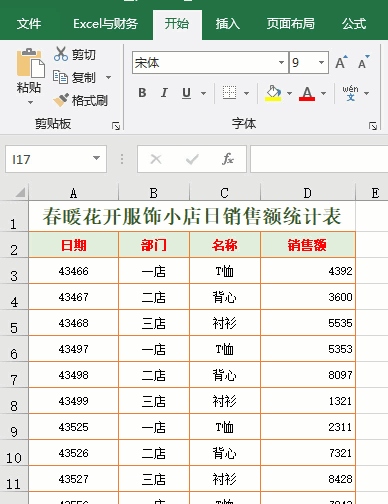The image size is (388, 504).
Task: Cancel entry with the X icon
Action: pyautogui.click(x=156, y=159)
